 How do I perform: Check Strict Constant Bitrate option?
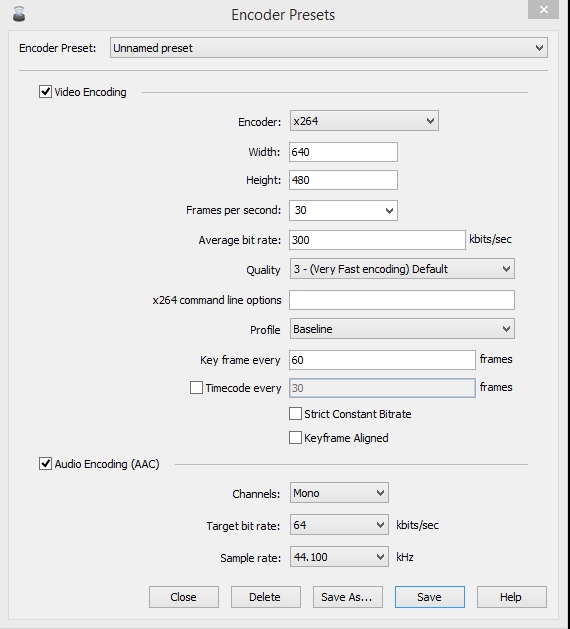point(295,414)
